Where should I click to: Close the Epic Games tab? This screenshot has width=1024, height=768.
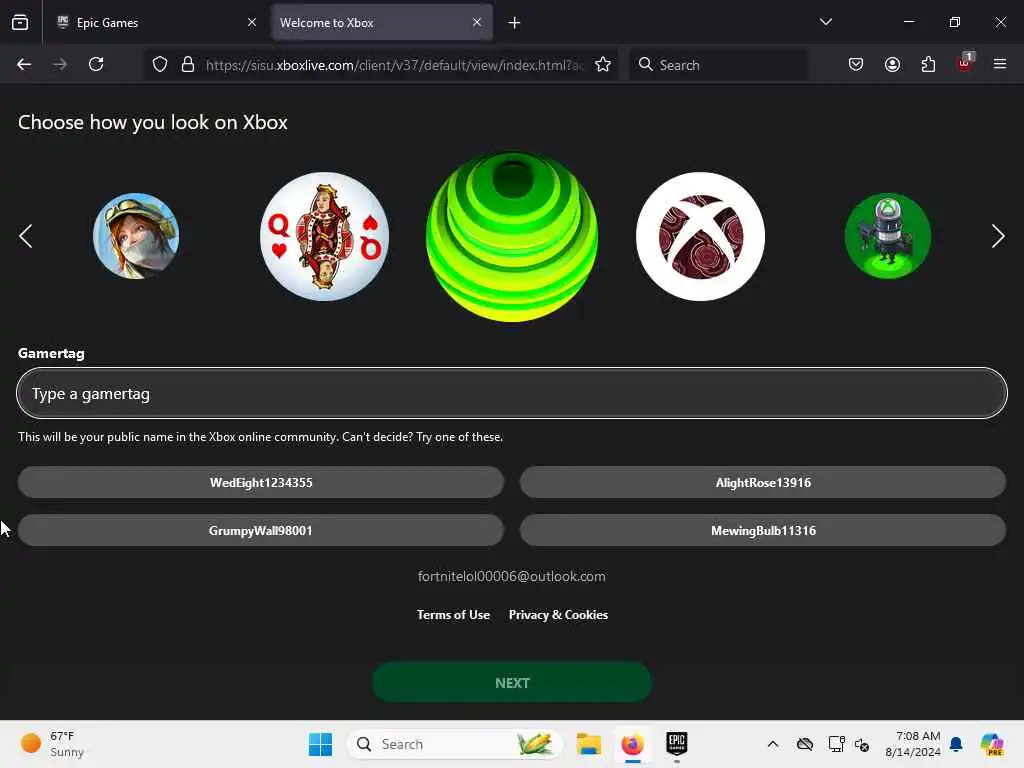(252, 22)
